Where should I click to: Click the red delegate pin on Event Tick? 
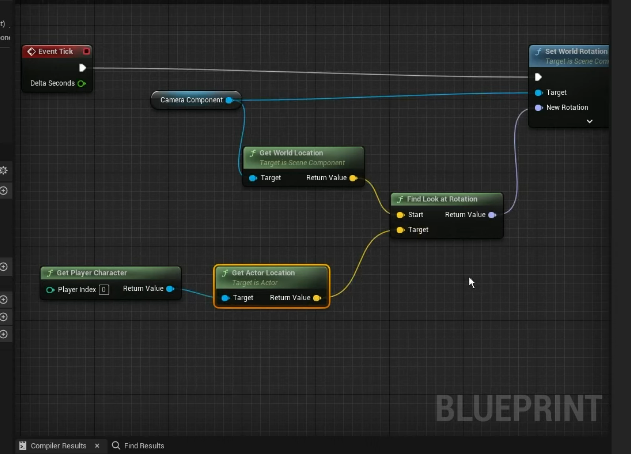[x=86, y=51]
